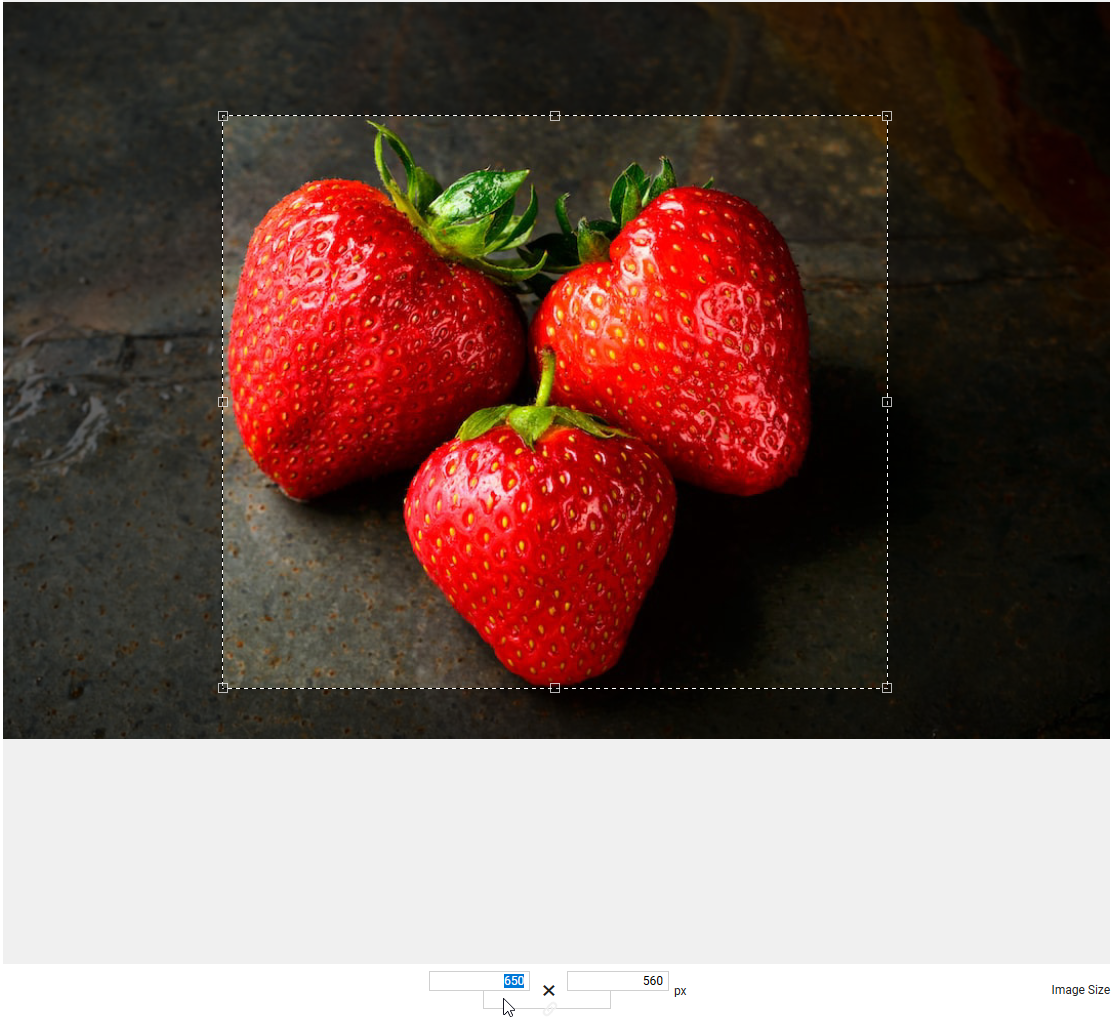Click the bottom-center crop handle
1113x1019 pixels.
click(x=555, y=688)
